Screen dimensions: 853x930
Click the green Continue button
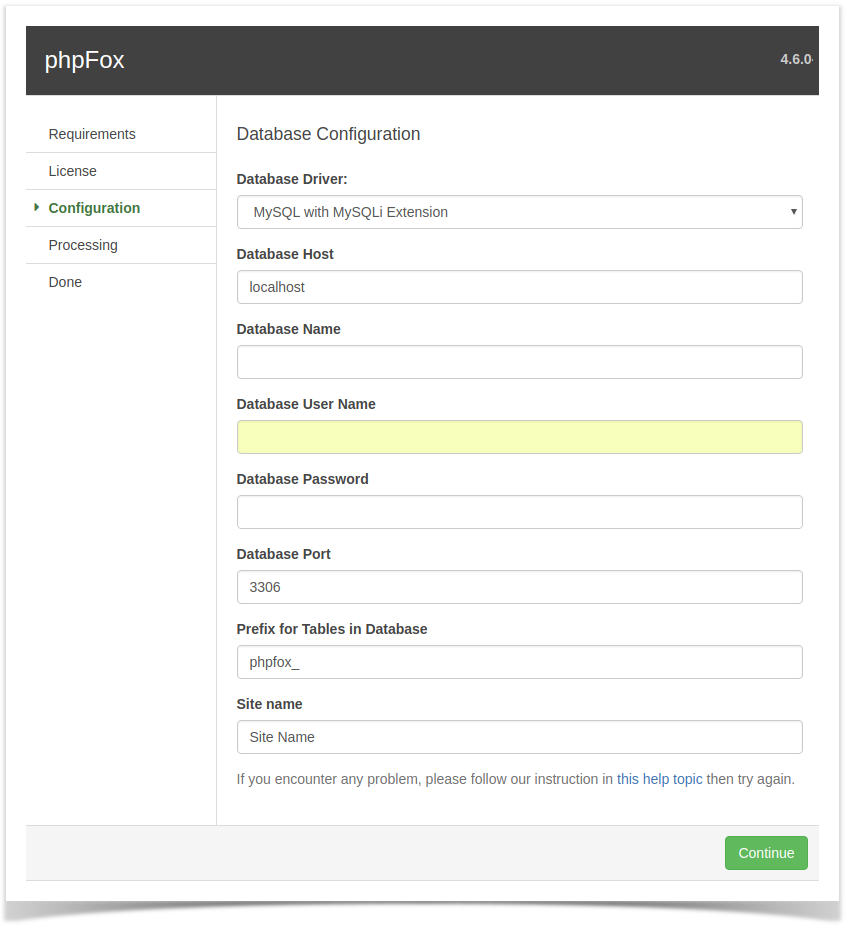(766, 853)
